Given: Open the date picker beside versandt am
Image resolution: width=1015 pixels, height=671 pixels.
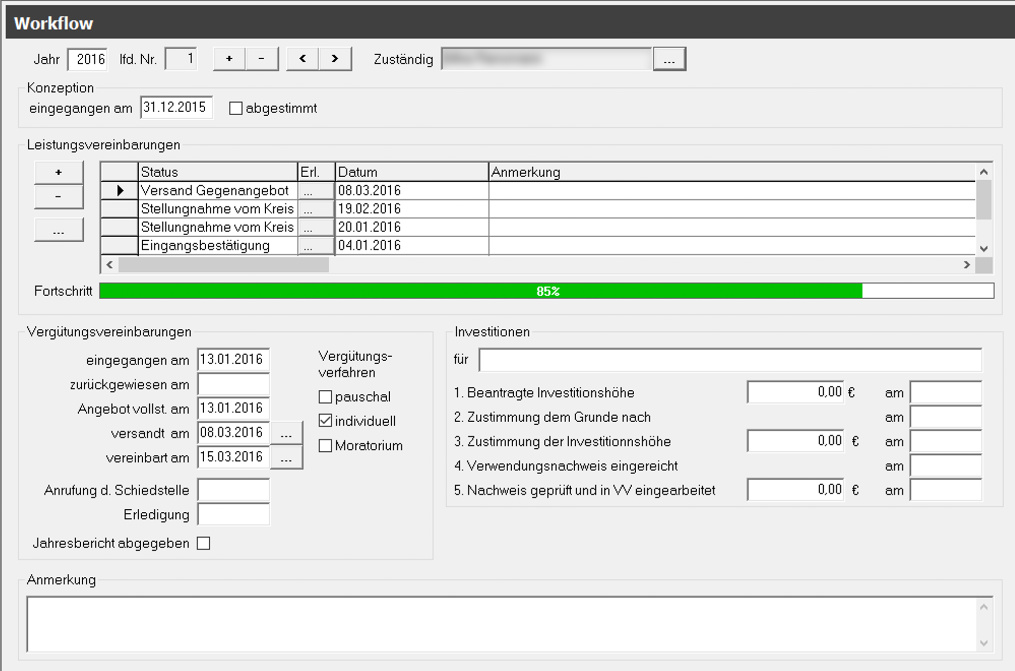Looking at the screenshot, I should [286, 433].
